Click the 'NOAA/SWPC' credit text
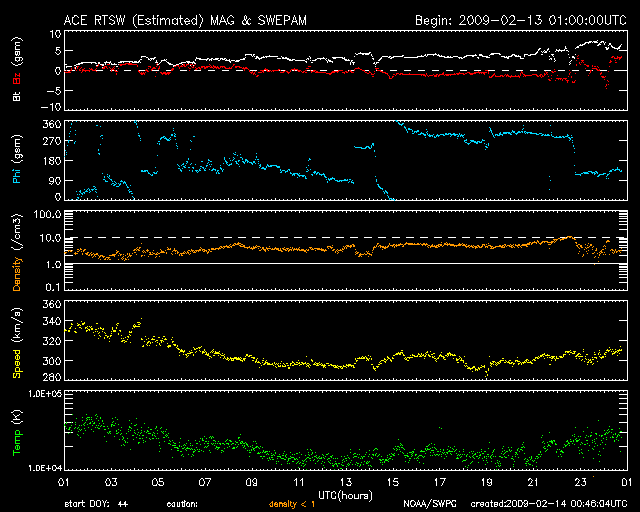Viewport: 640px width, 512px height. 430,504
